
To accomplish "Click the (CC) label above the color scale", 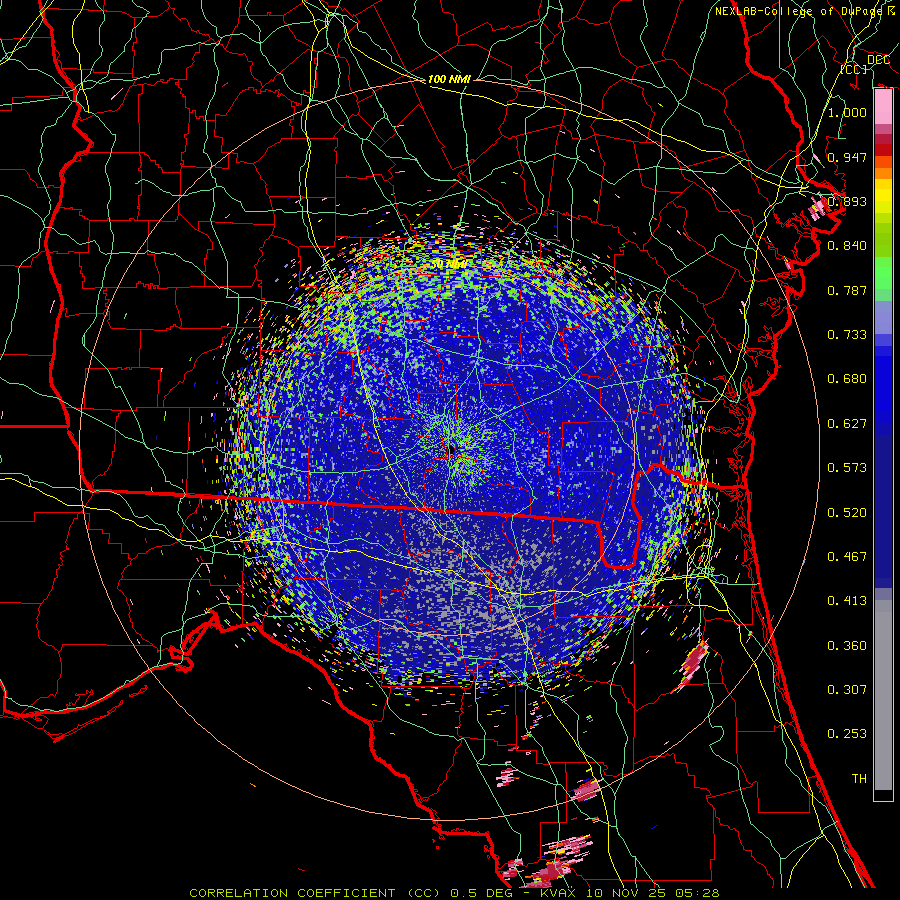I will click(x=854, y=69).
